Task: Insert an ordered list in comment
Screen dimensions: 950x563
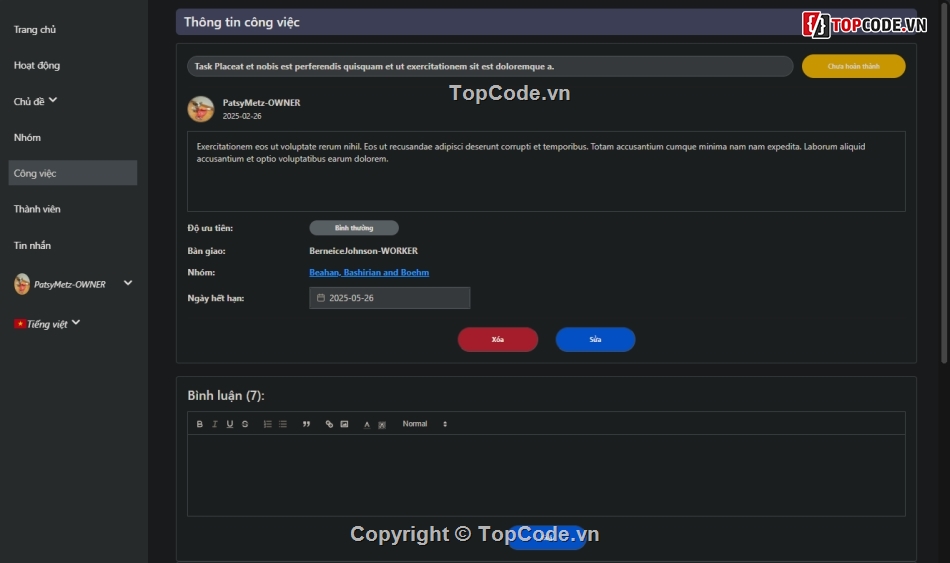Action: [267, 424]
